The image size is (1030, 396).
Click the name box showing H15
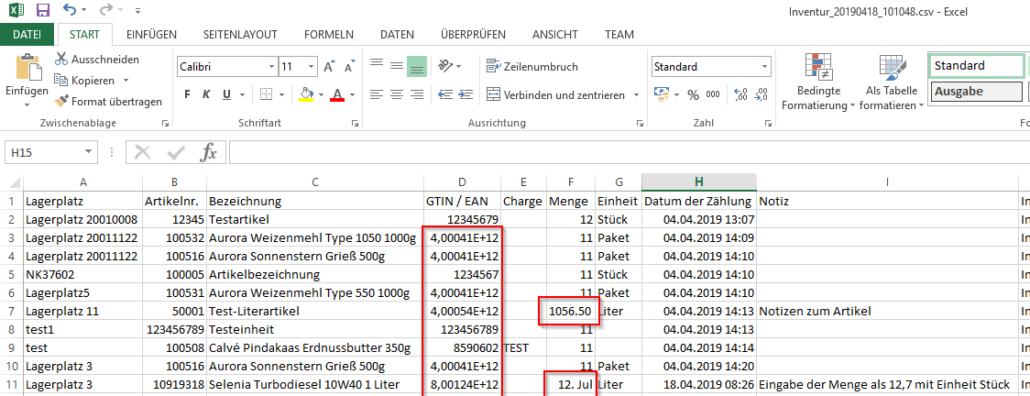pos(51,152)
